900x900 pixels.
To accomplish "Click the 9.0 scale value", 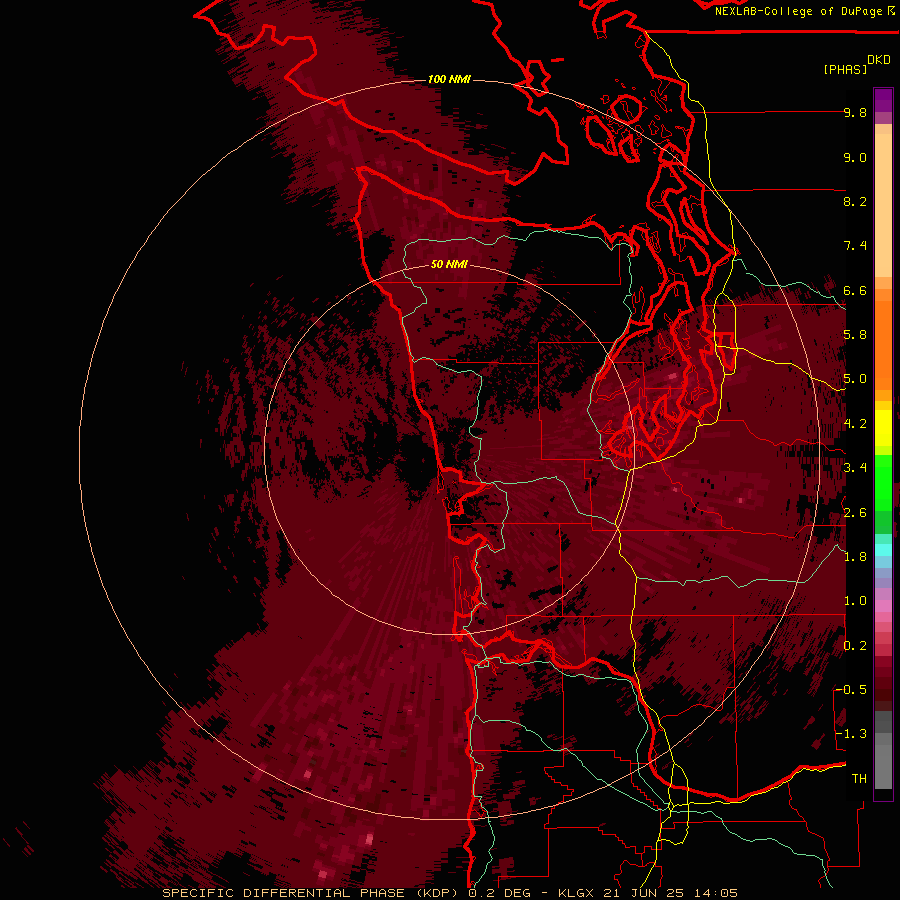I will point(855,157).
